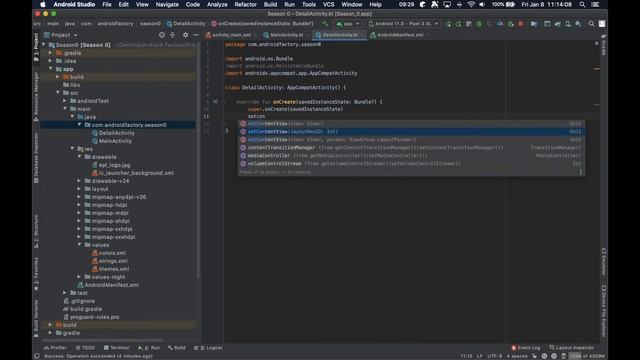Click the UTF-8 encoding in status bar
The height and width of the screenshot is (360, 640).
[x=494, y=356]
